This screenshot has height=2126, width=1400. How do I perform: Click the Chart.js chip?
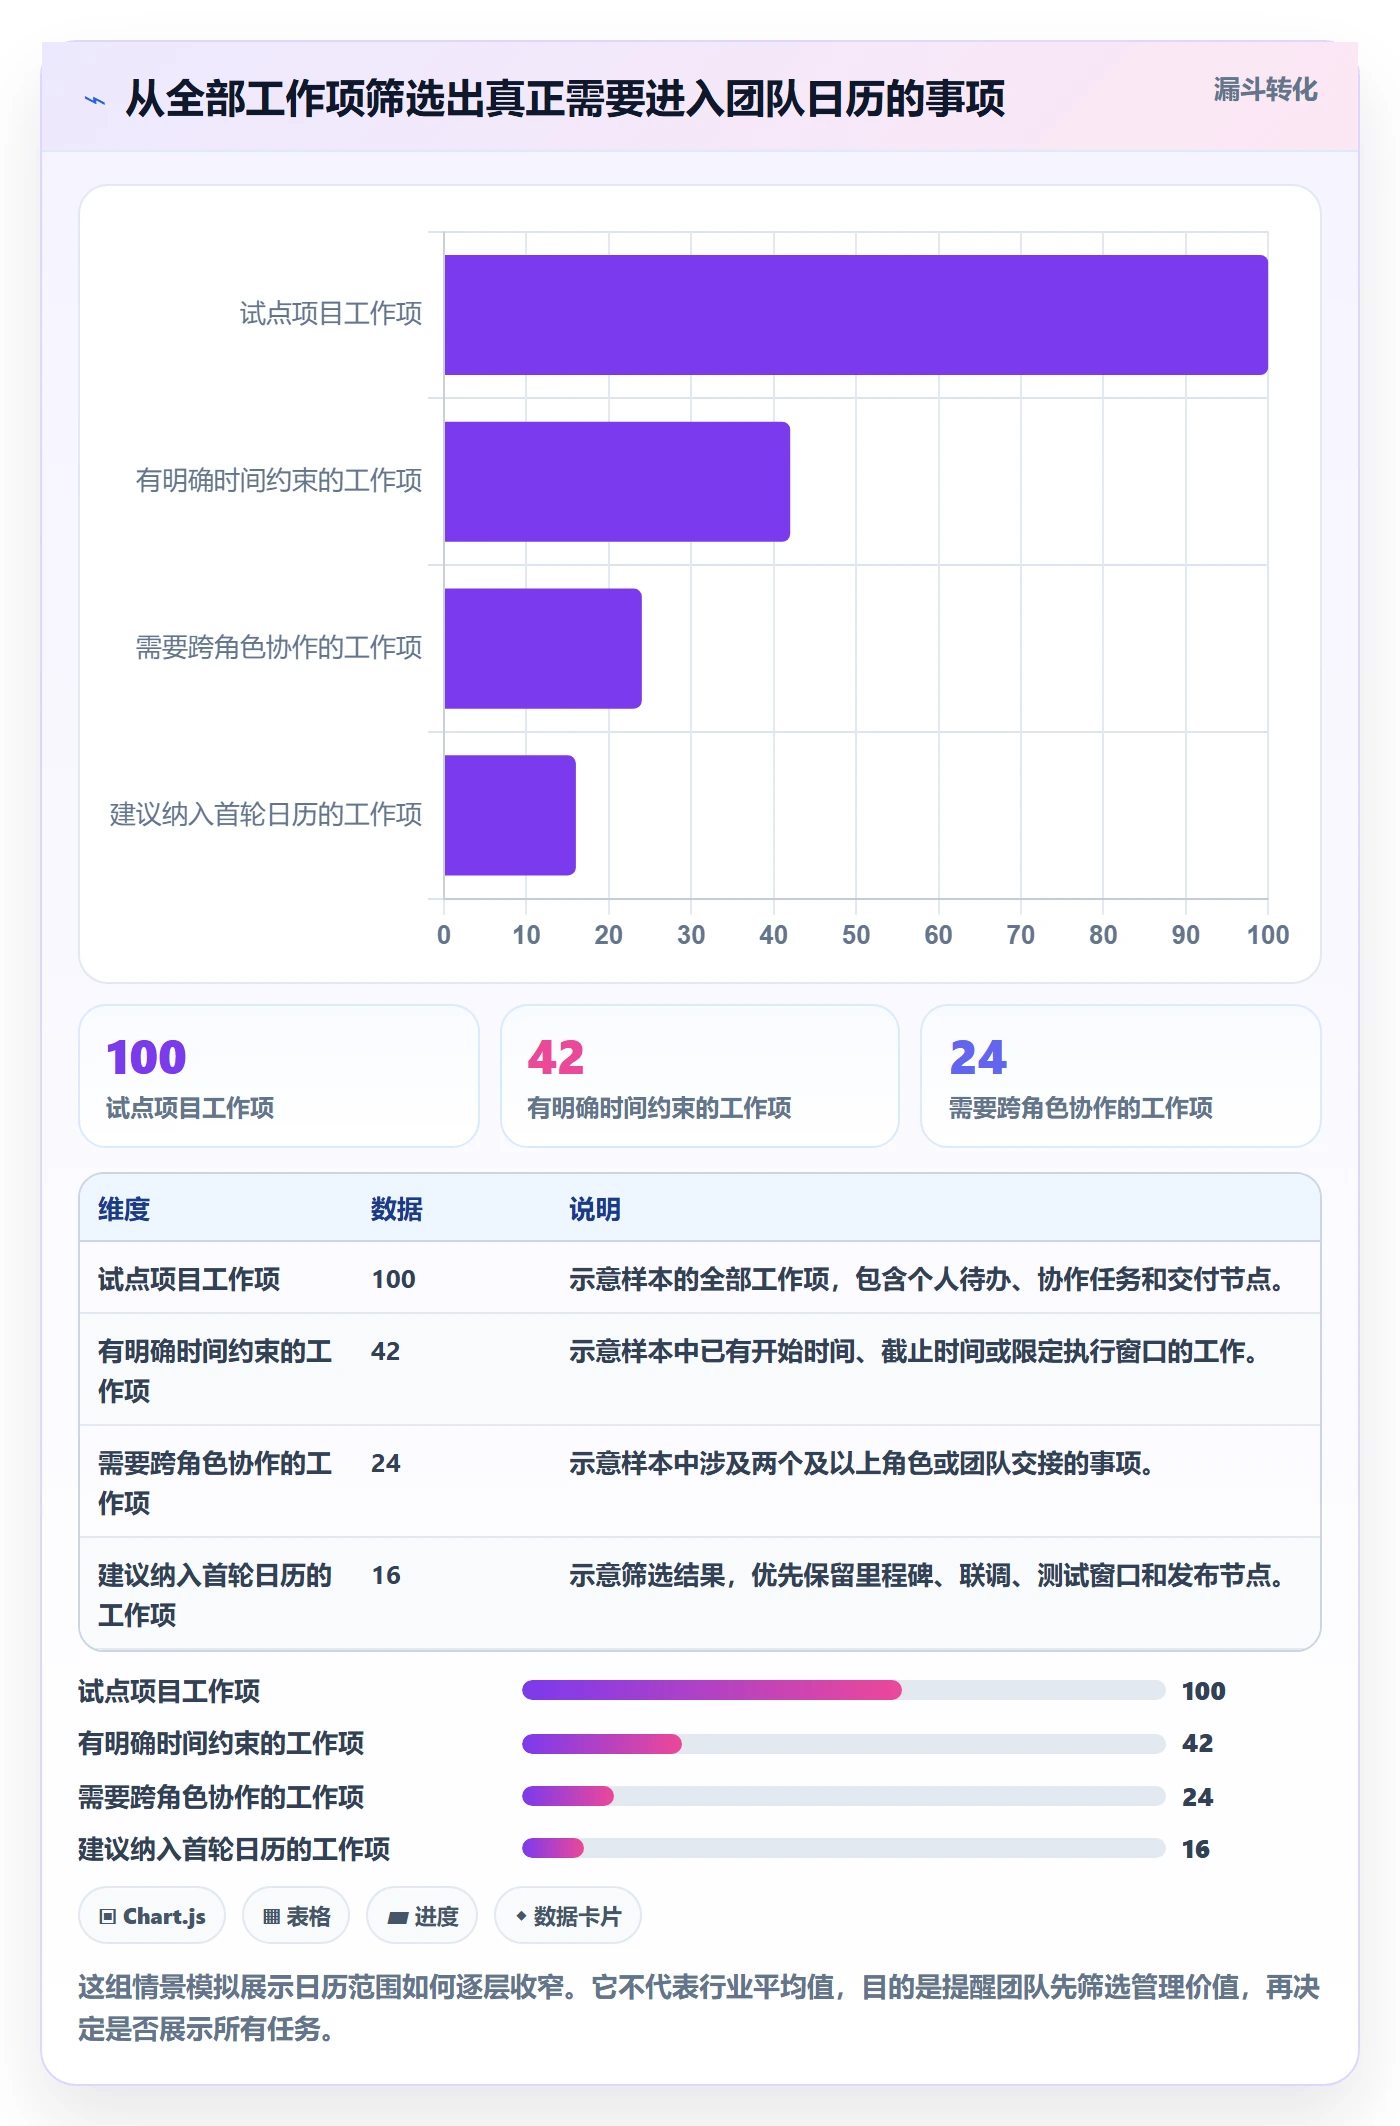(x=152, y=1916)
